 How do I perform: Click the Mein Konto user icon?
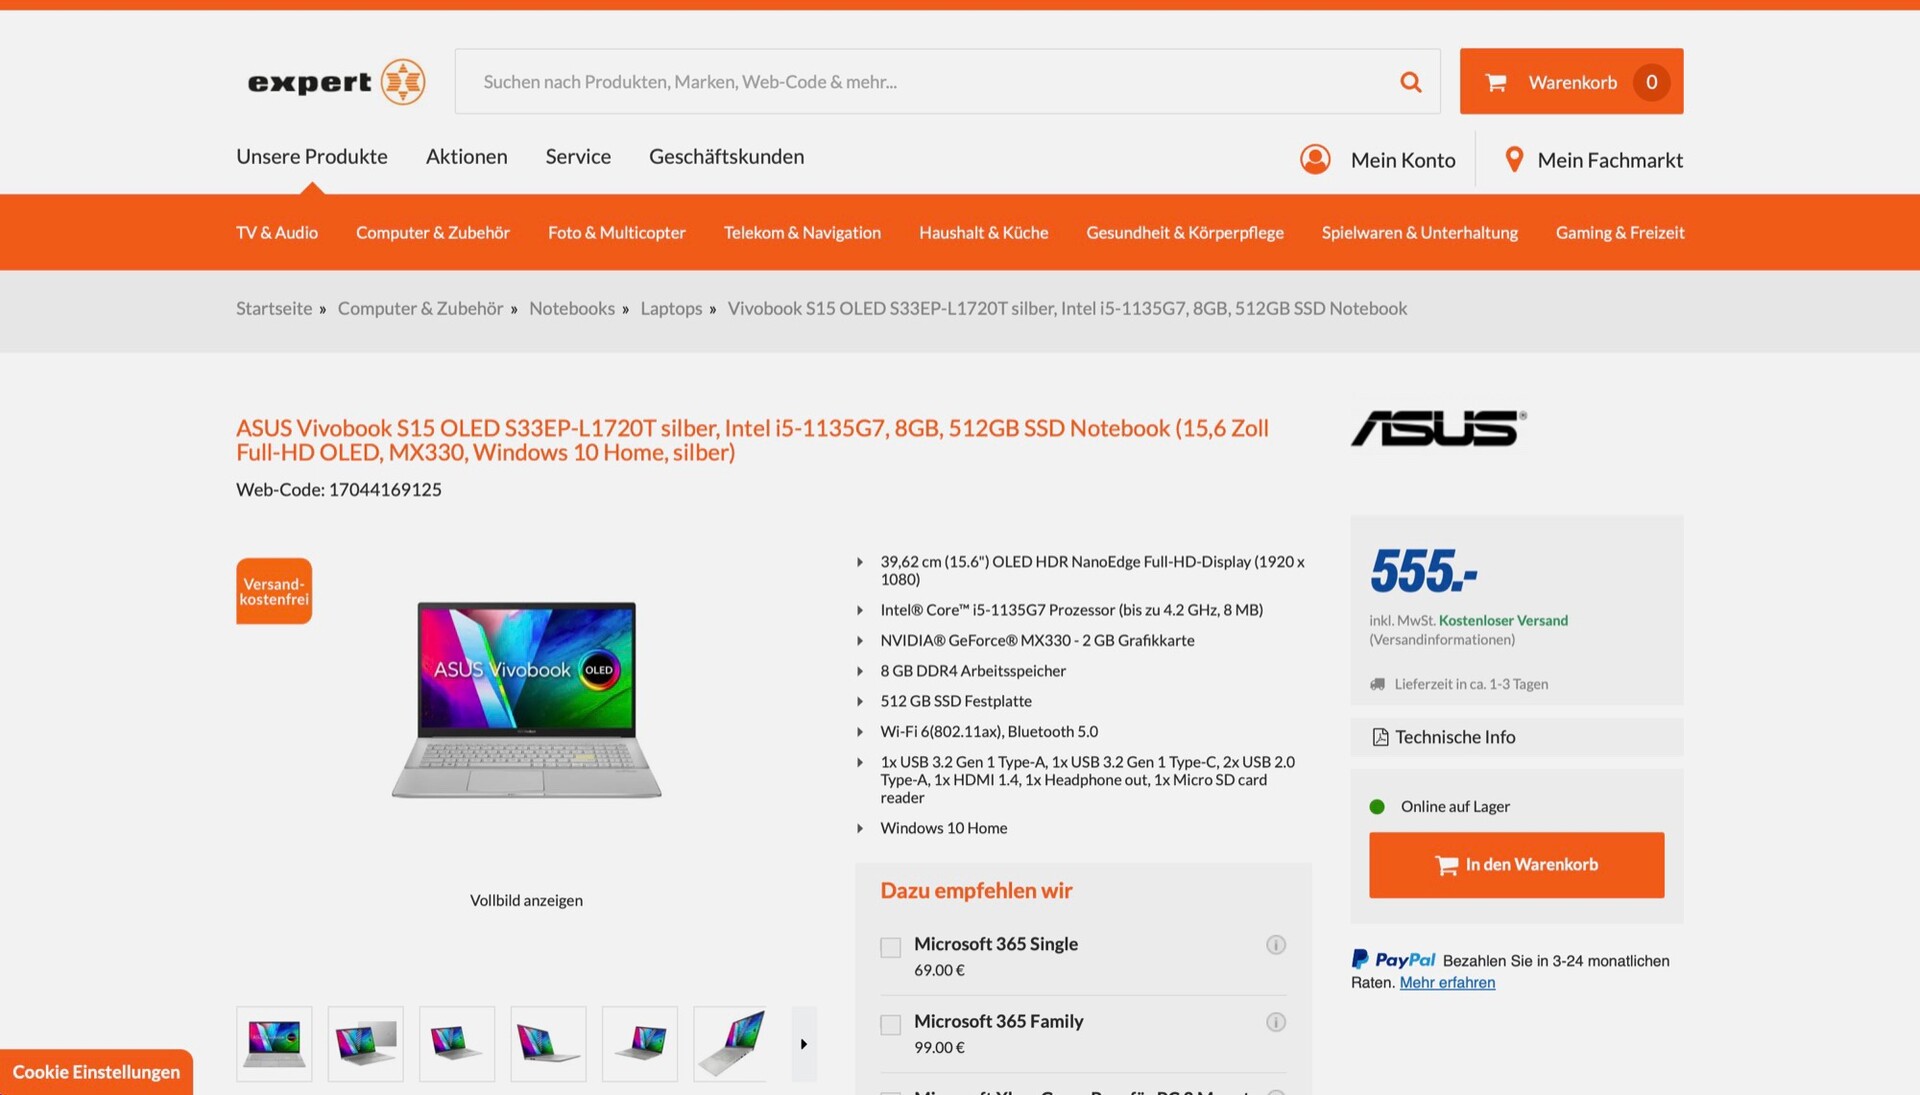1315,159
